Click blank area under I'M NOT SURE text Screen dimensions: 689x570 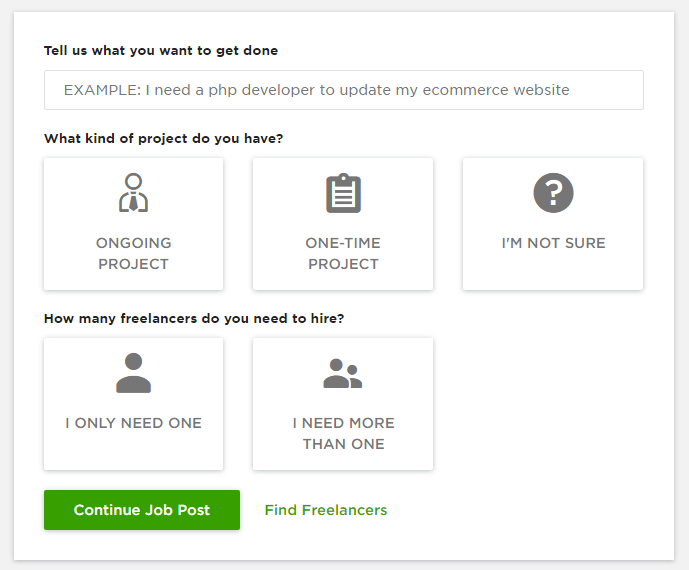(x=553, y=269)
